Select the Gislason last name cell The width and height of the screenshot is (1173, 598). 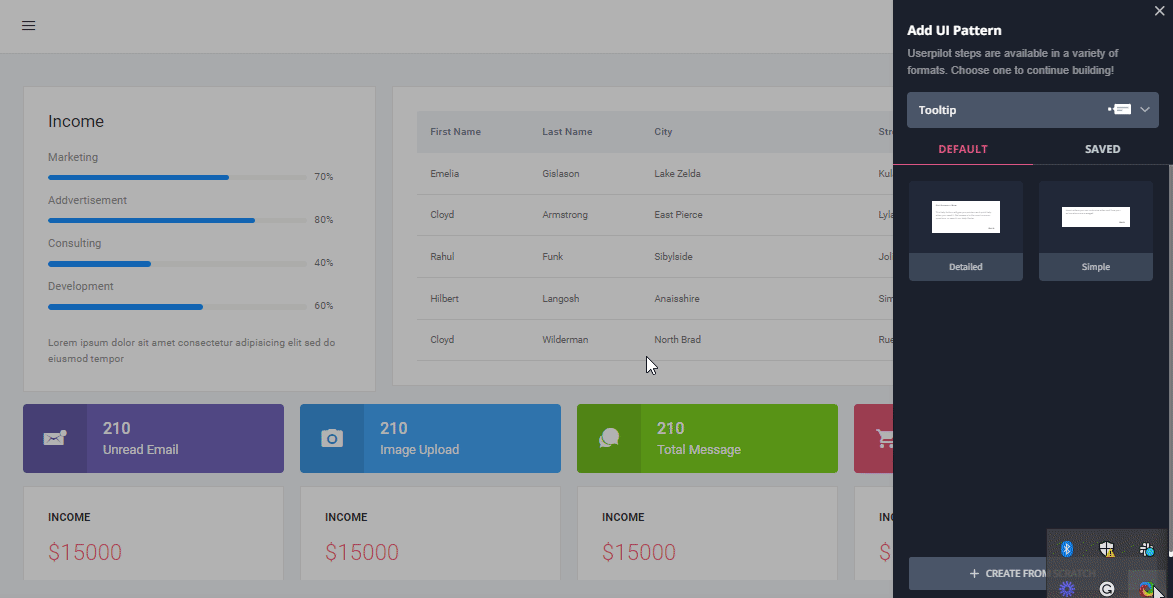click(560, 174)
